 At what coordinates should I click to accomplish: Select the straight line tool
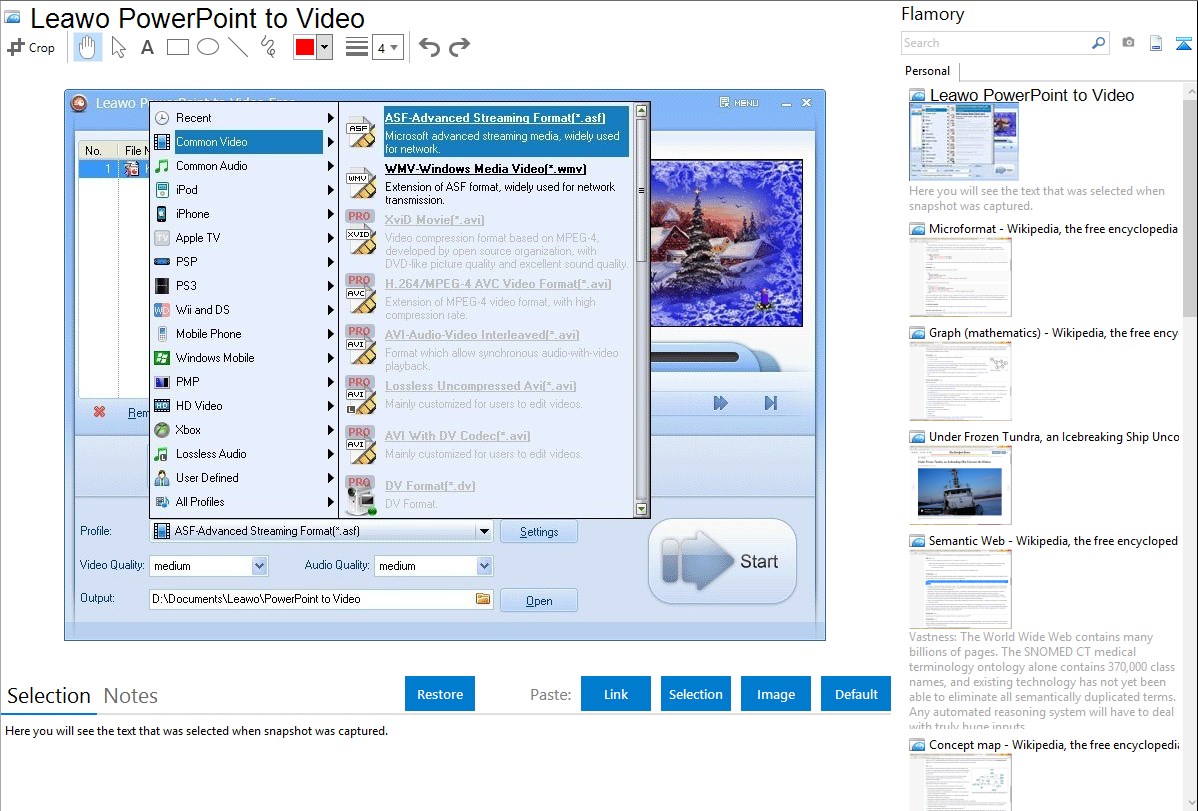coord(238,47)
